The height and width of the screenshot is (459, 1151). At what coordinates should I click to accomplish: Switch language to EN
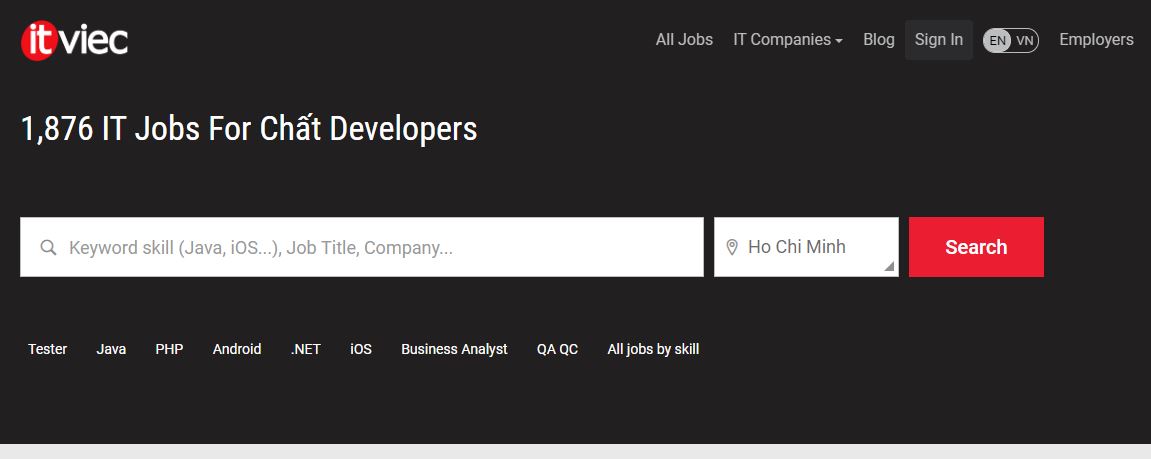coord(998,40)
